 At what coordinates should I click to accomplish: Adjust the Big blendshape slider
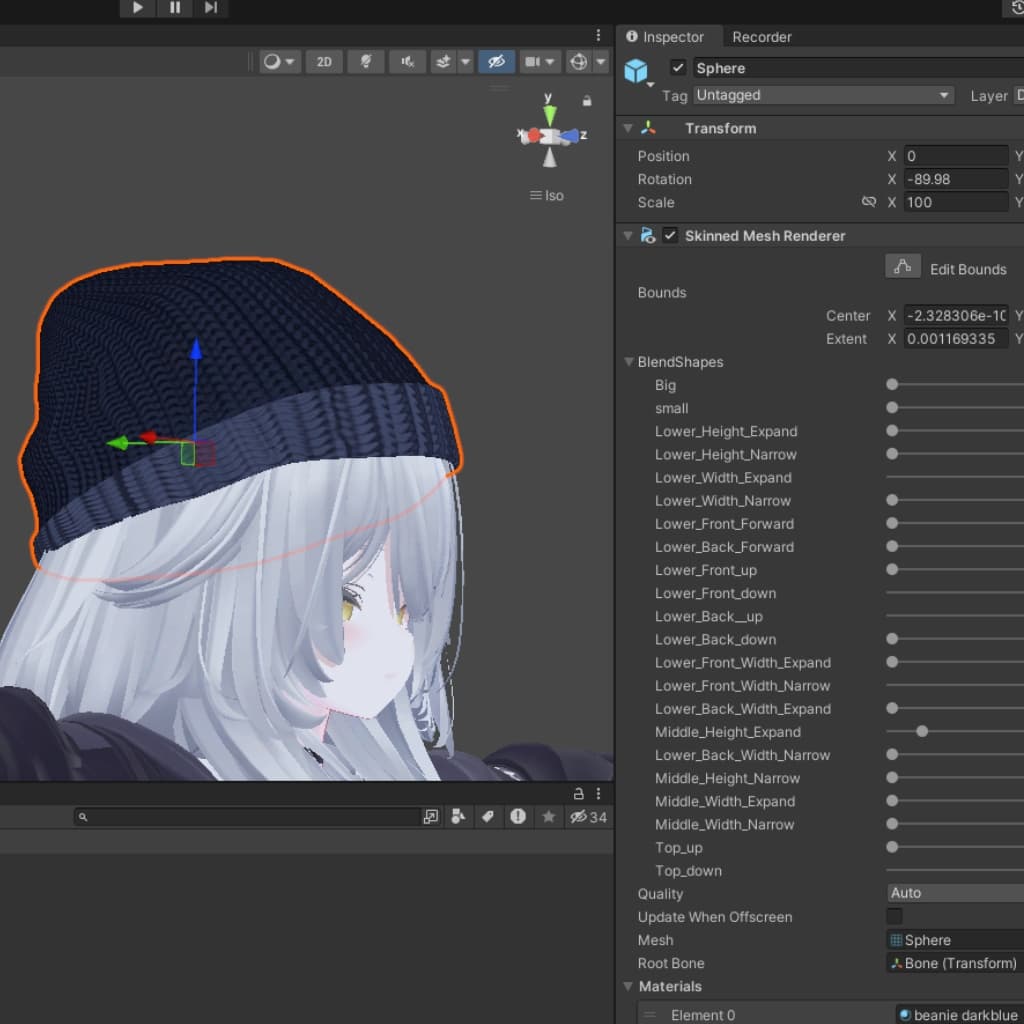(x=955, y=385)
